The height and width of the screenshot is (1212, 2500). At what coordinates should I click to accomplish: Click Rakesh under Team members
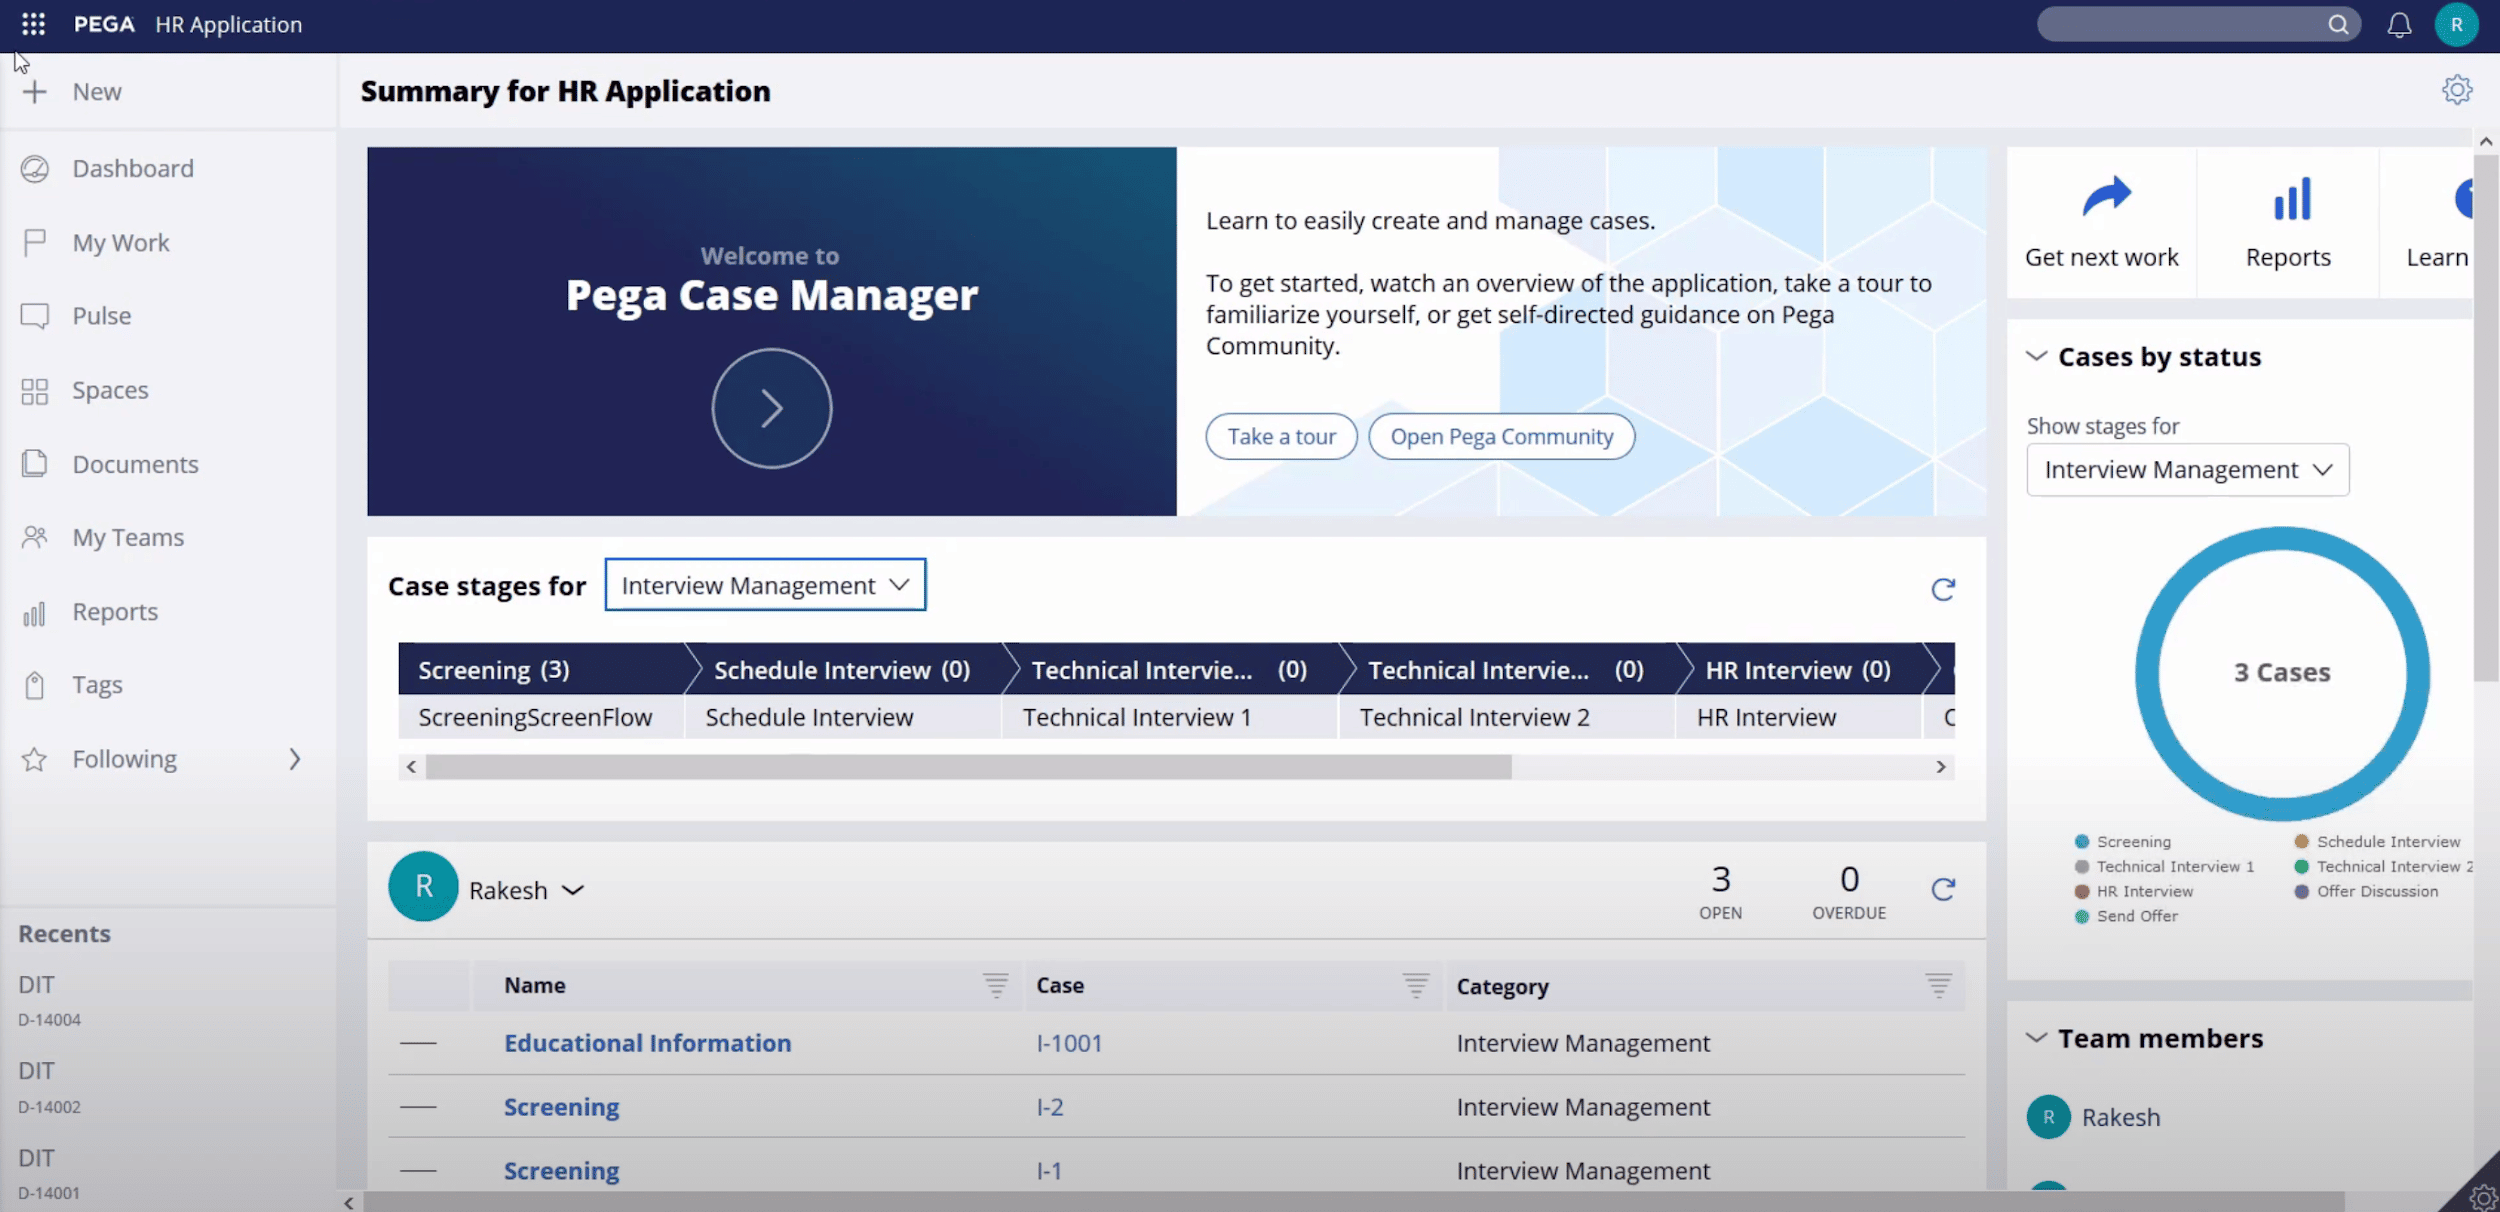click(2120, 1117)
